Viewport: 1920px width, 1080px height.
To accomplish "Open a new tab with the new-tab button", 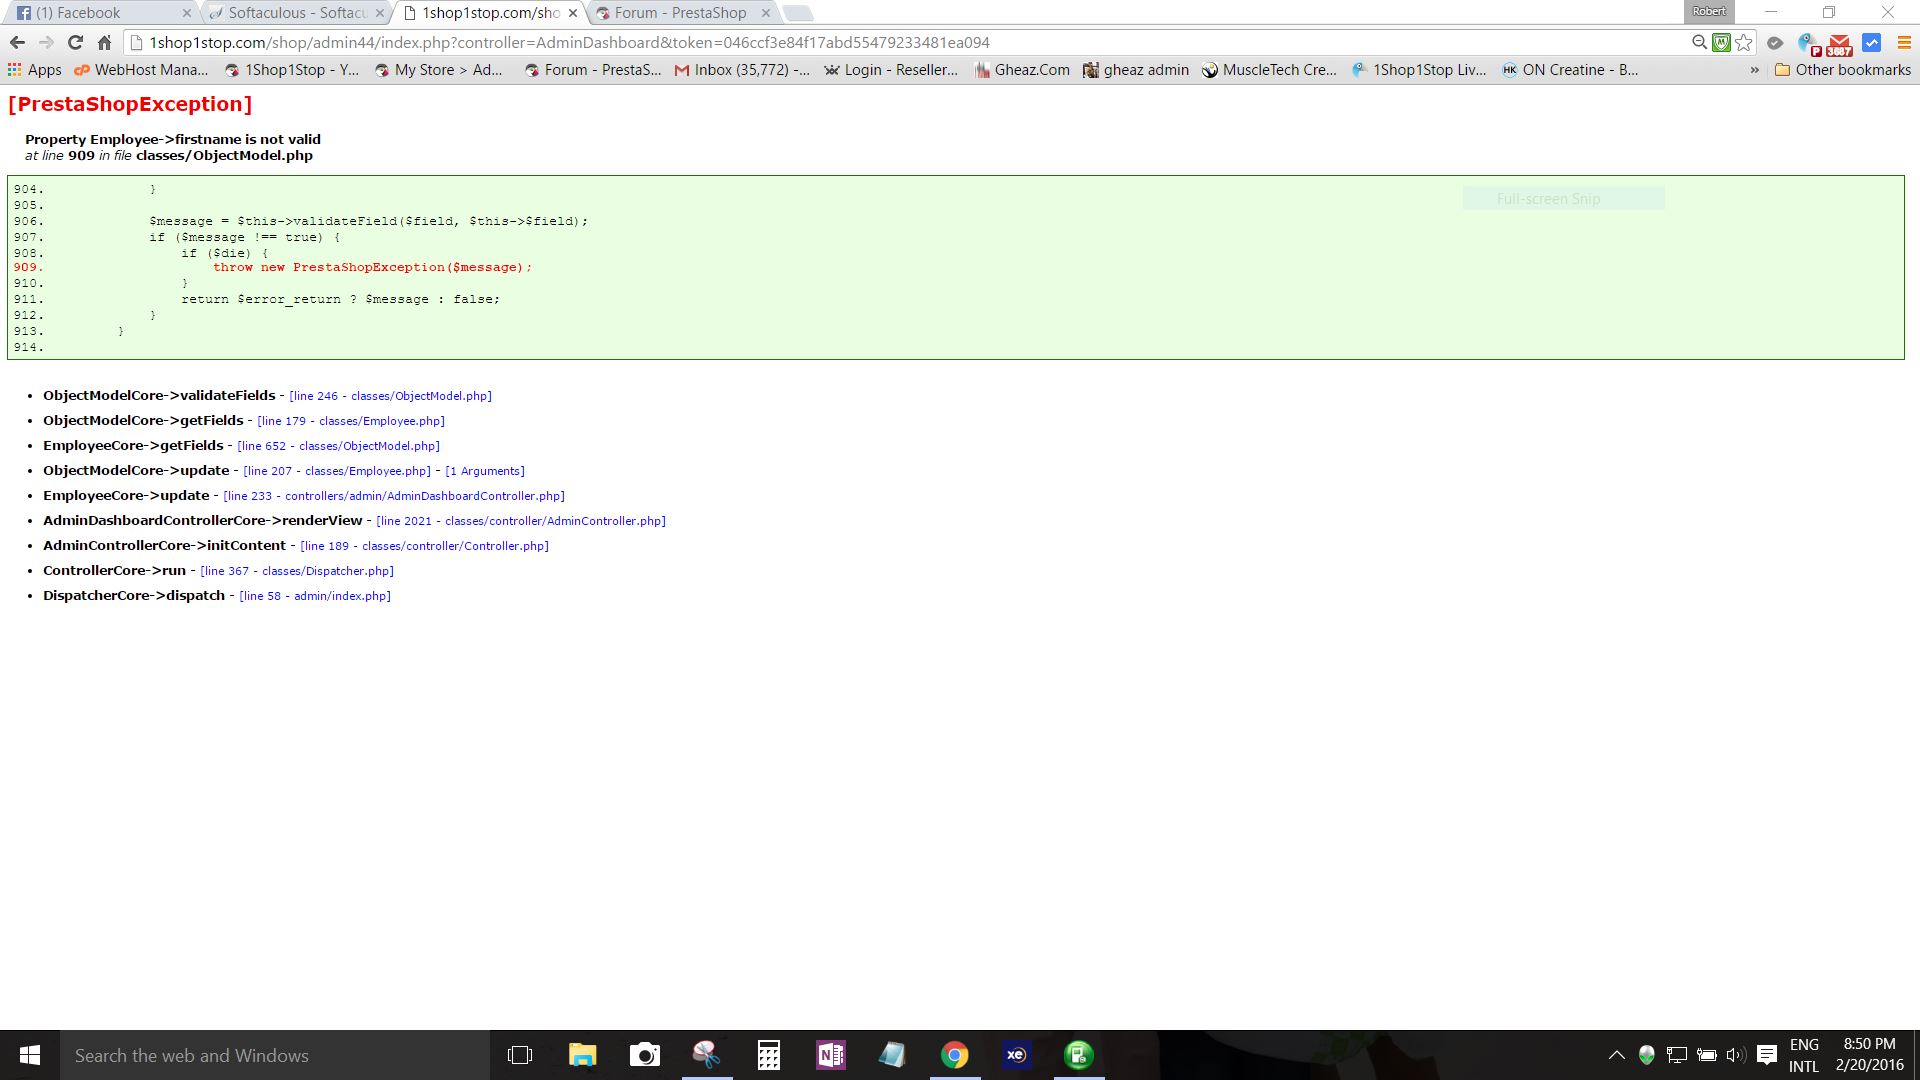I will 797,13.
